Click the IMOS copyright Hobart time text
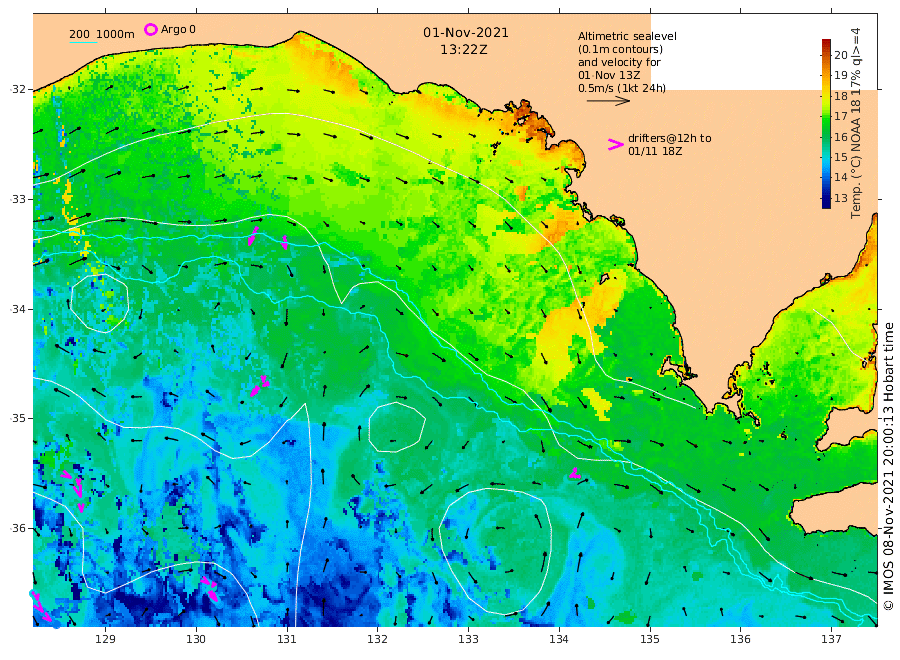Viewport: 900px width, 660px height. tap(889, 466)
